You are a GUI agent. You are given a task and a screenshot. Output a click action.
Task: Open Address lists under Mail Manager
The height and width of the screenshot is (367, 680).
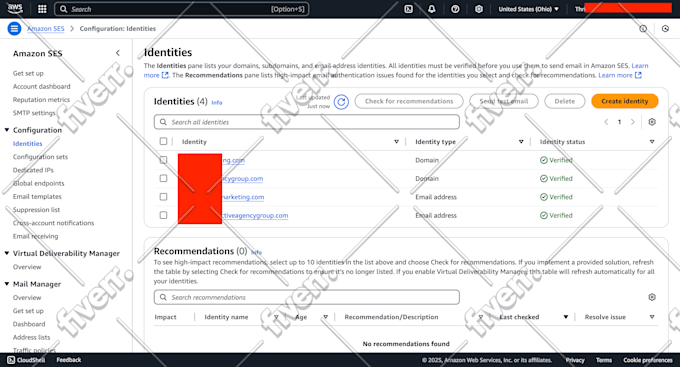tap(31, 337)
